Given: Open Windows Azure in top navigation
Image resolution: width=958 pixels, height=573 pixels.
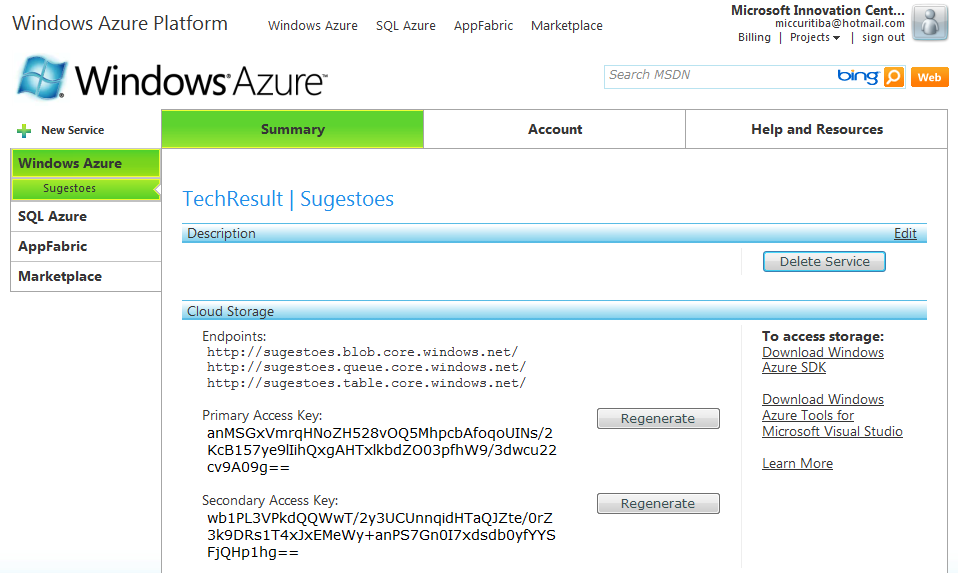Looking at the screenshot, I should coord(313,26).
